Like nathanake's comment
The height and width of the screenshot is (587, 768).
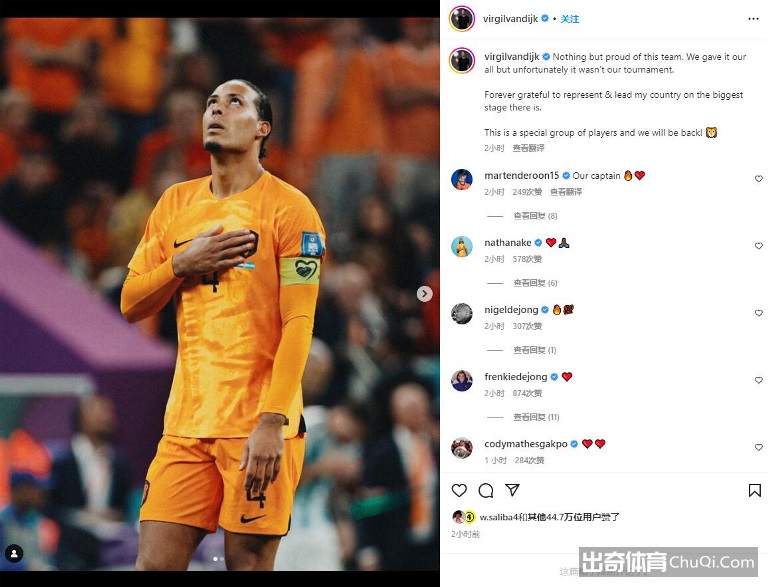point(759,246)
